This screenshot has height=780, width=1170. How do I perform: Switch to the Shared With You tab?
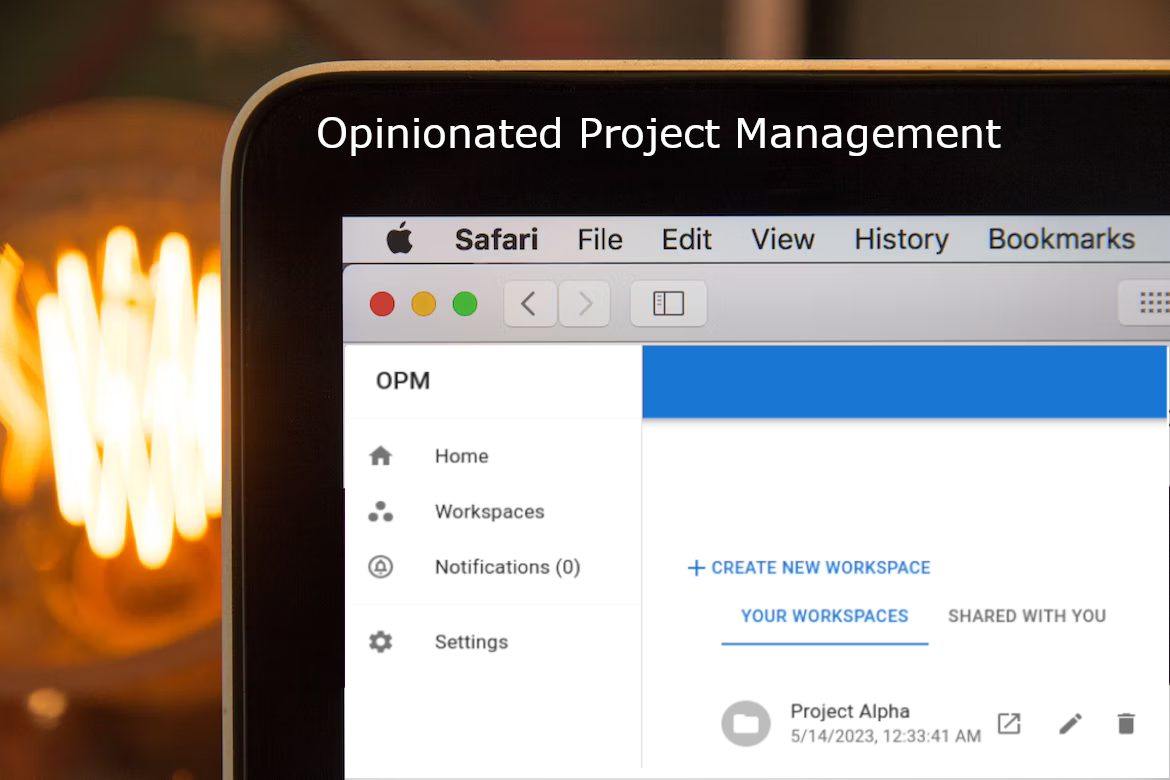(1027, 616)
